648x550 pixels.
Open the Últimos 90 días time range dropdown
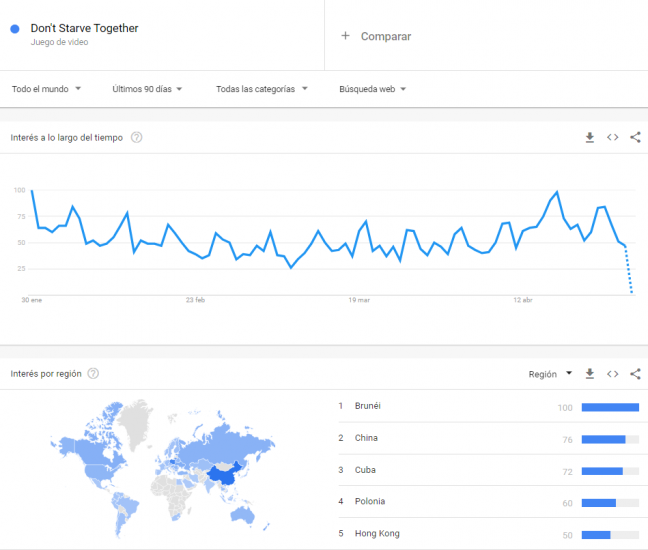tap(147, 89)
